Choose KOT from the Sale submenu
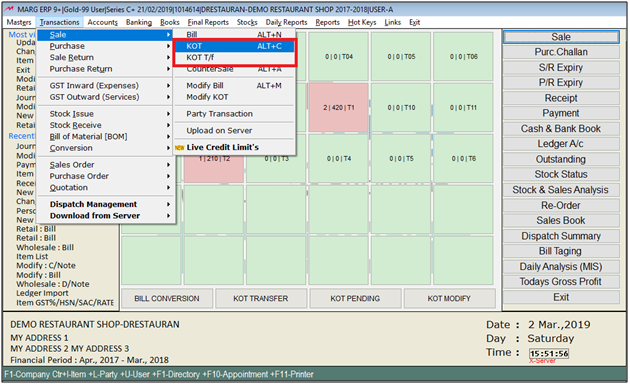The image size is (630, 384). 235,46
